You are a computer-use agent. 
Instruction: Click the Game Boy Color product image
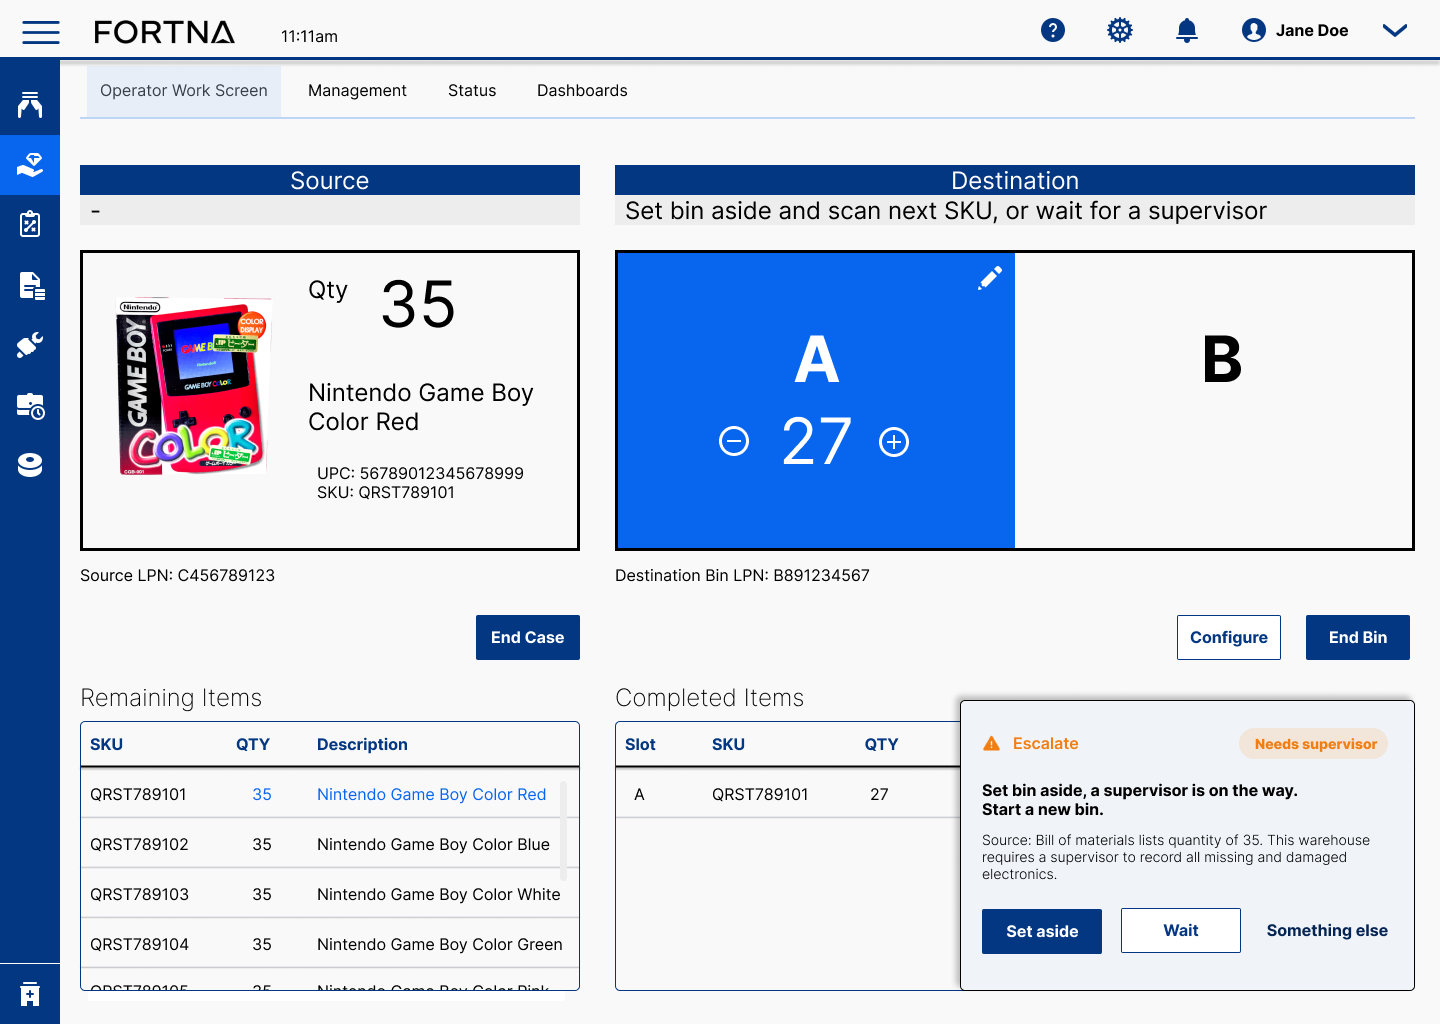tap(194, 387)
